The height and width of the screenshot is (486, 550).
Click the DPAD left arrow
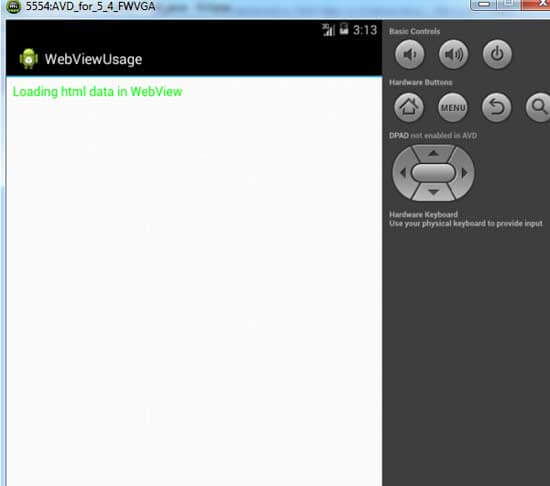point(403,173)
